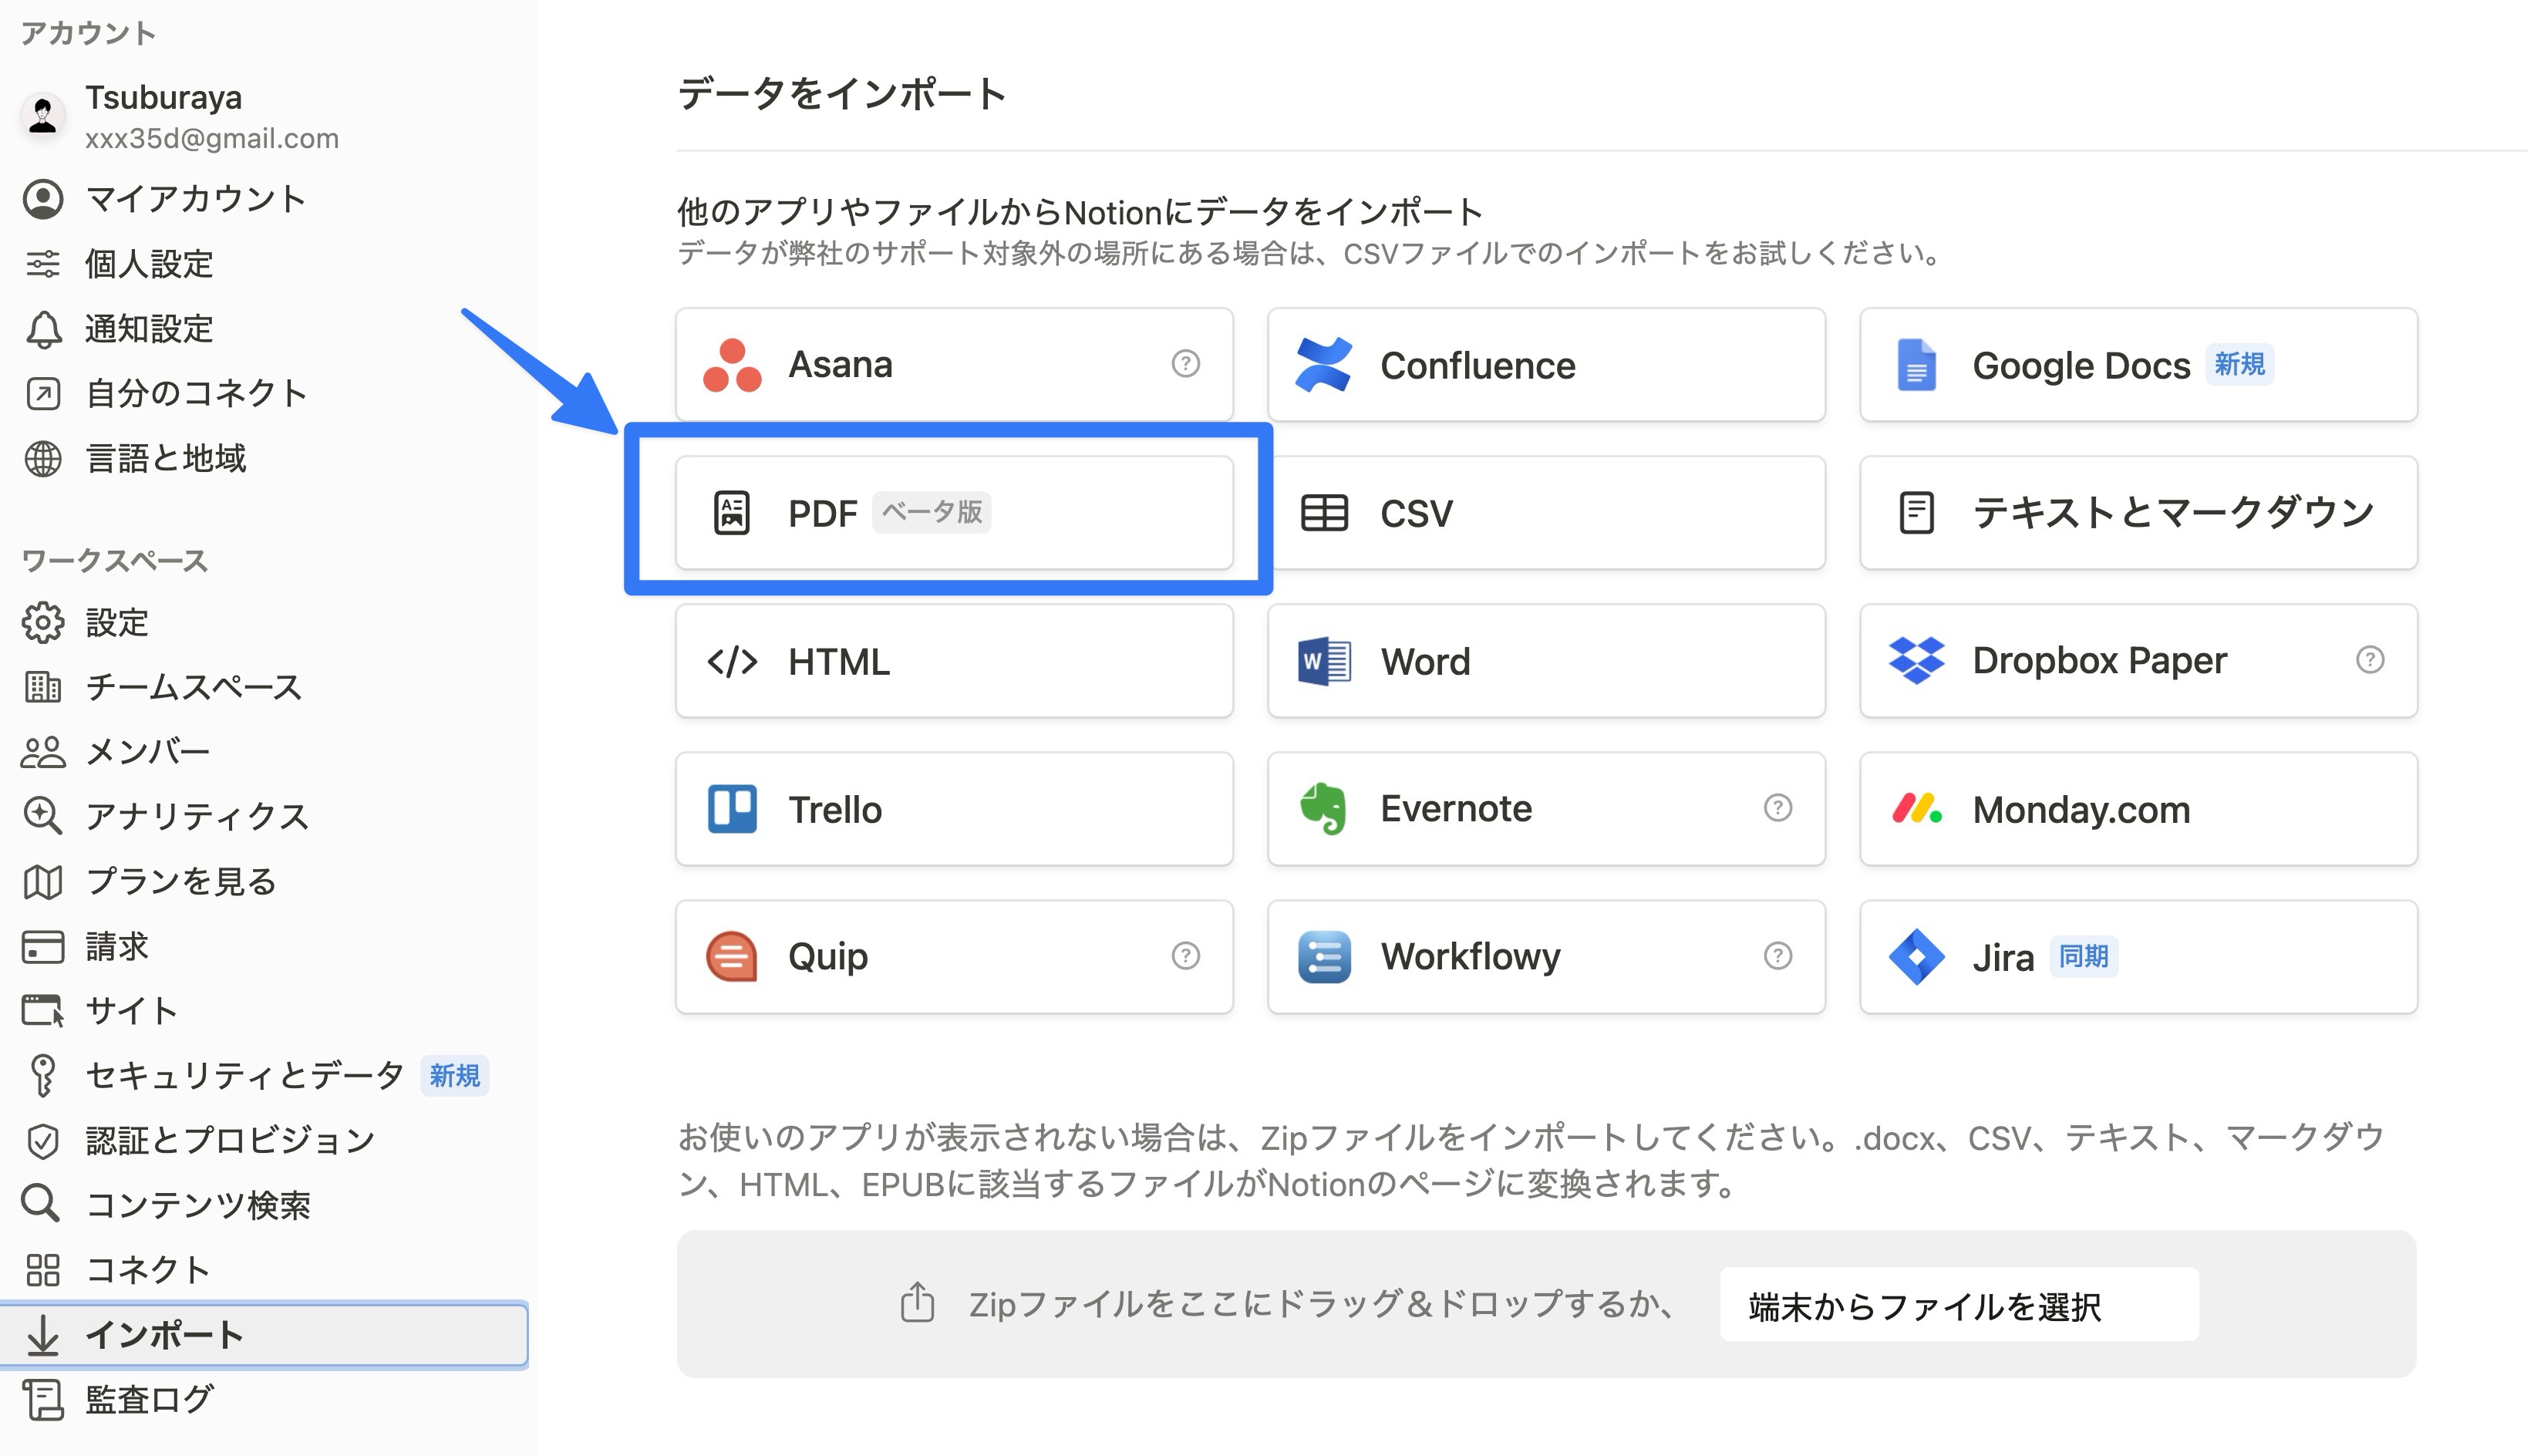Click the xxx35d@gmail.com email text

[212, 138]
